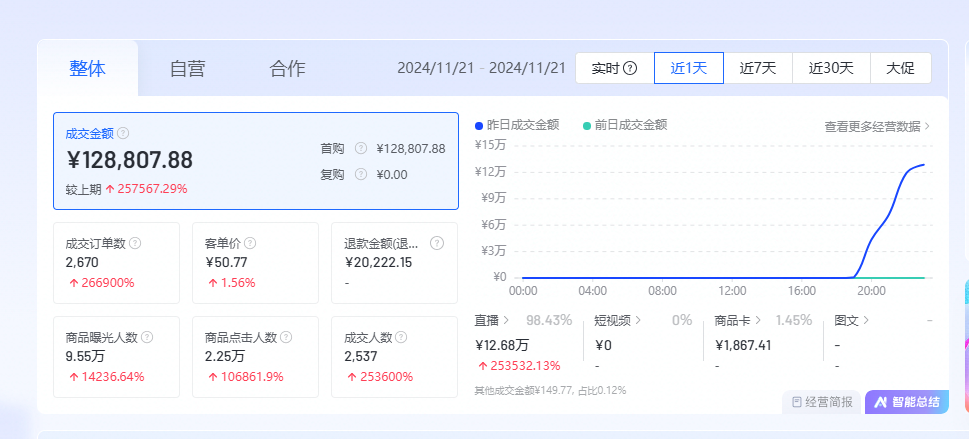Click the 257567.29% growth figure
Viewport: 969px width, 439px height.
146,189
